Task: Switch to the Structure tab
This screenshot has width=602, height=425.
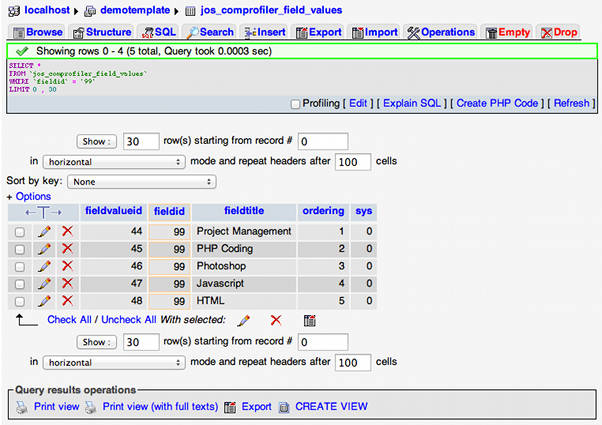Action: pos(100,32)
